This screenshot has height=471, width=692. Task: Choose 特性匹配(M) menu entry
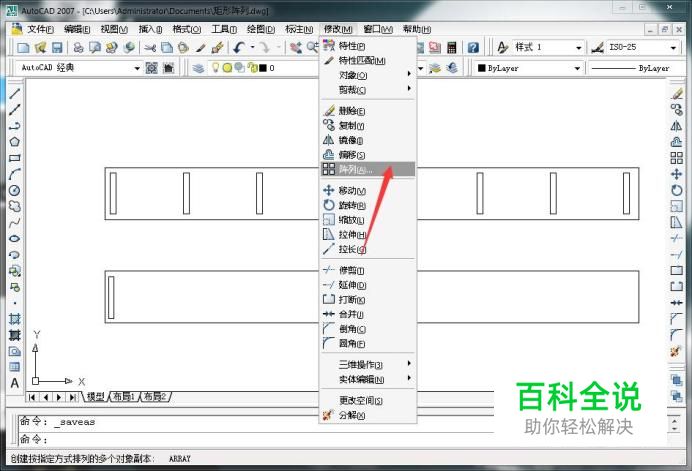[x=368, y=60]
